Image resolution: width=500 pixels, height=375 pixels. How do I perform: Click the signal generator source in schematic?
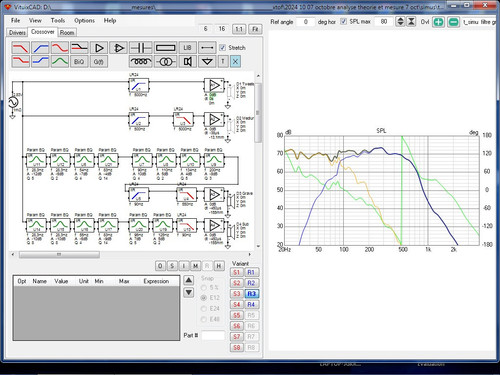click(x=13, y=102)
